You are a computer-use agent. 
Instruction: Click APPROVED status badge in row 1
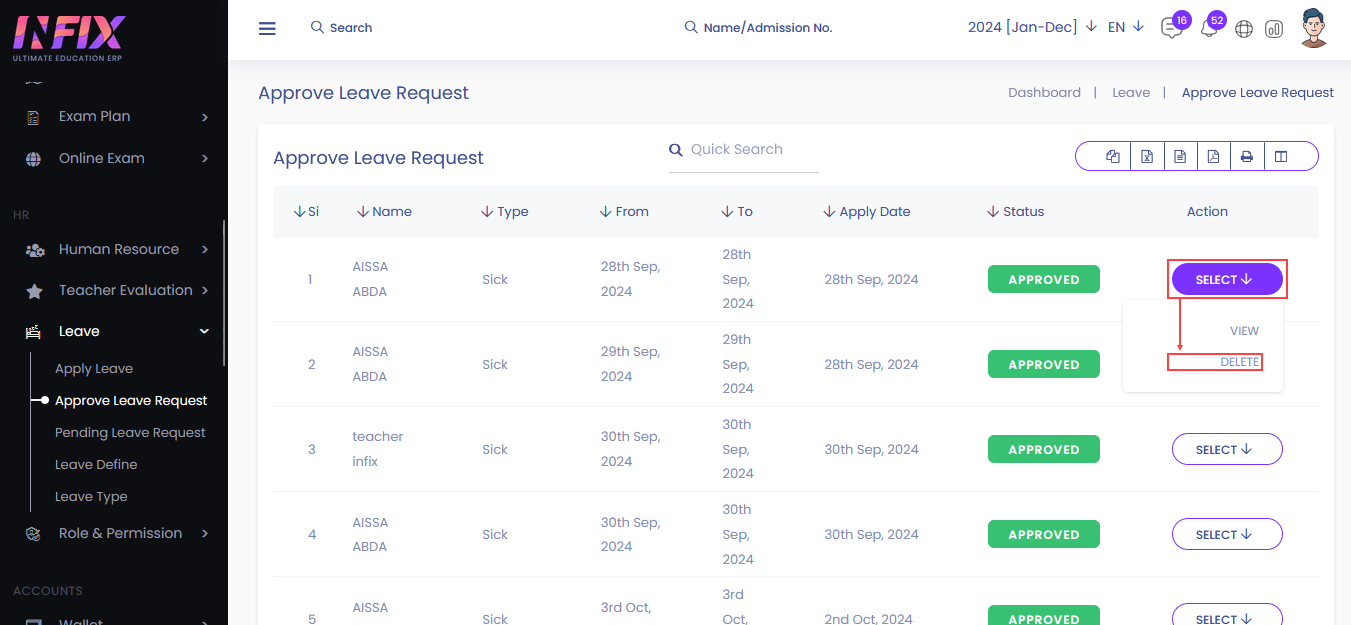1044,280
